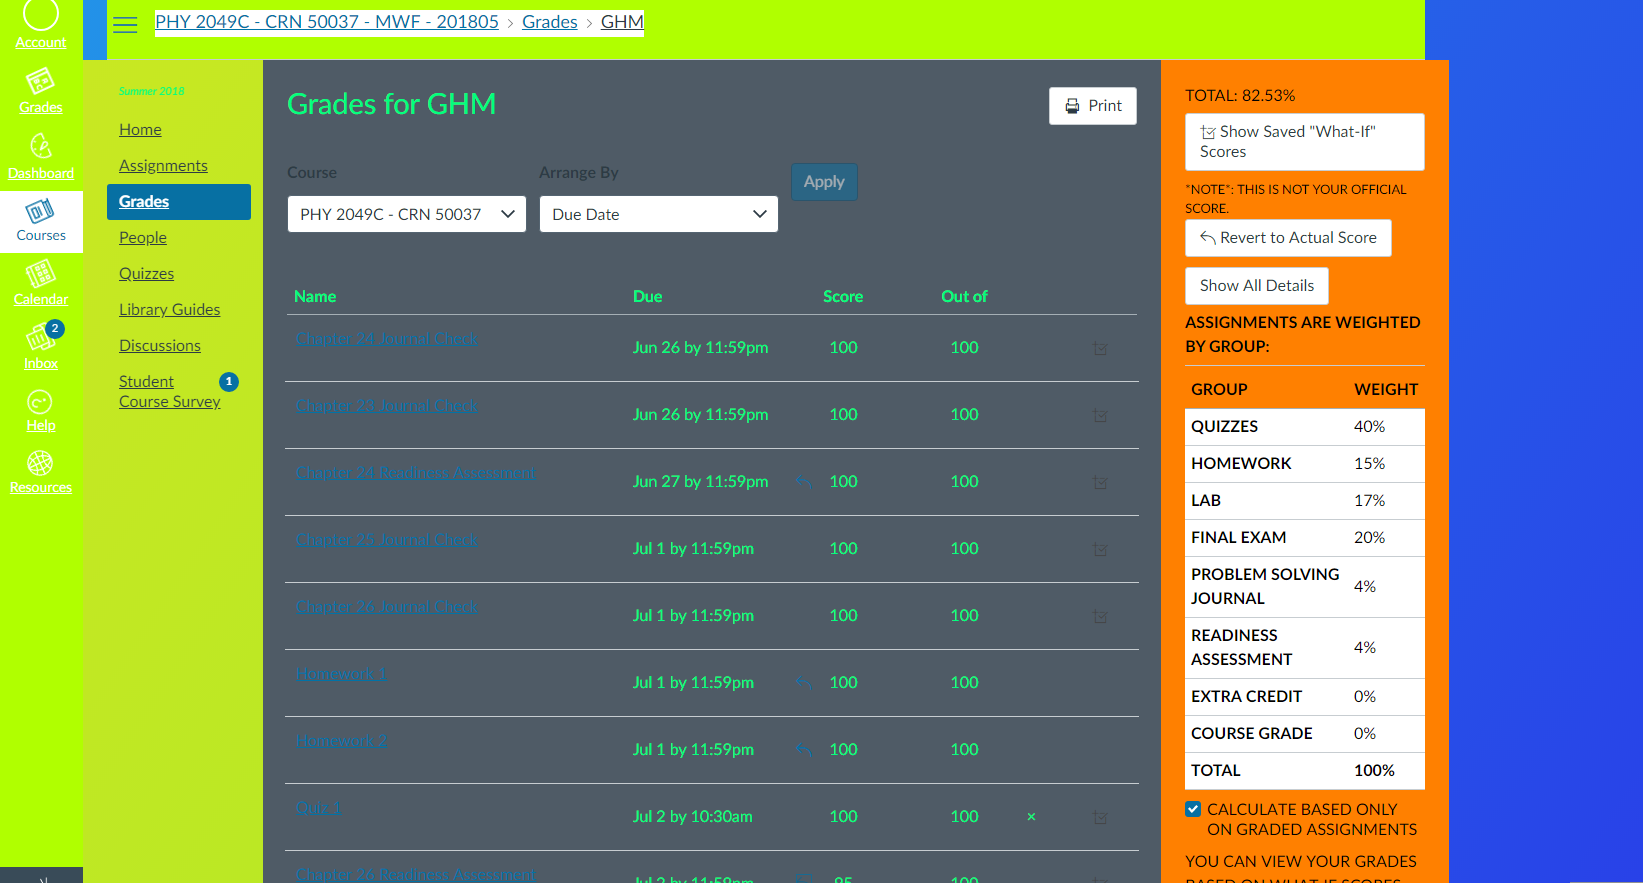
Task: Toggle Calculate based only on graded assignments
Action: (x=1193, y=809)
